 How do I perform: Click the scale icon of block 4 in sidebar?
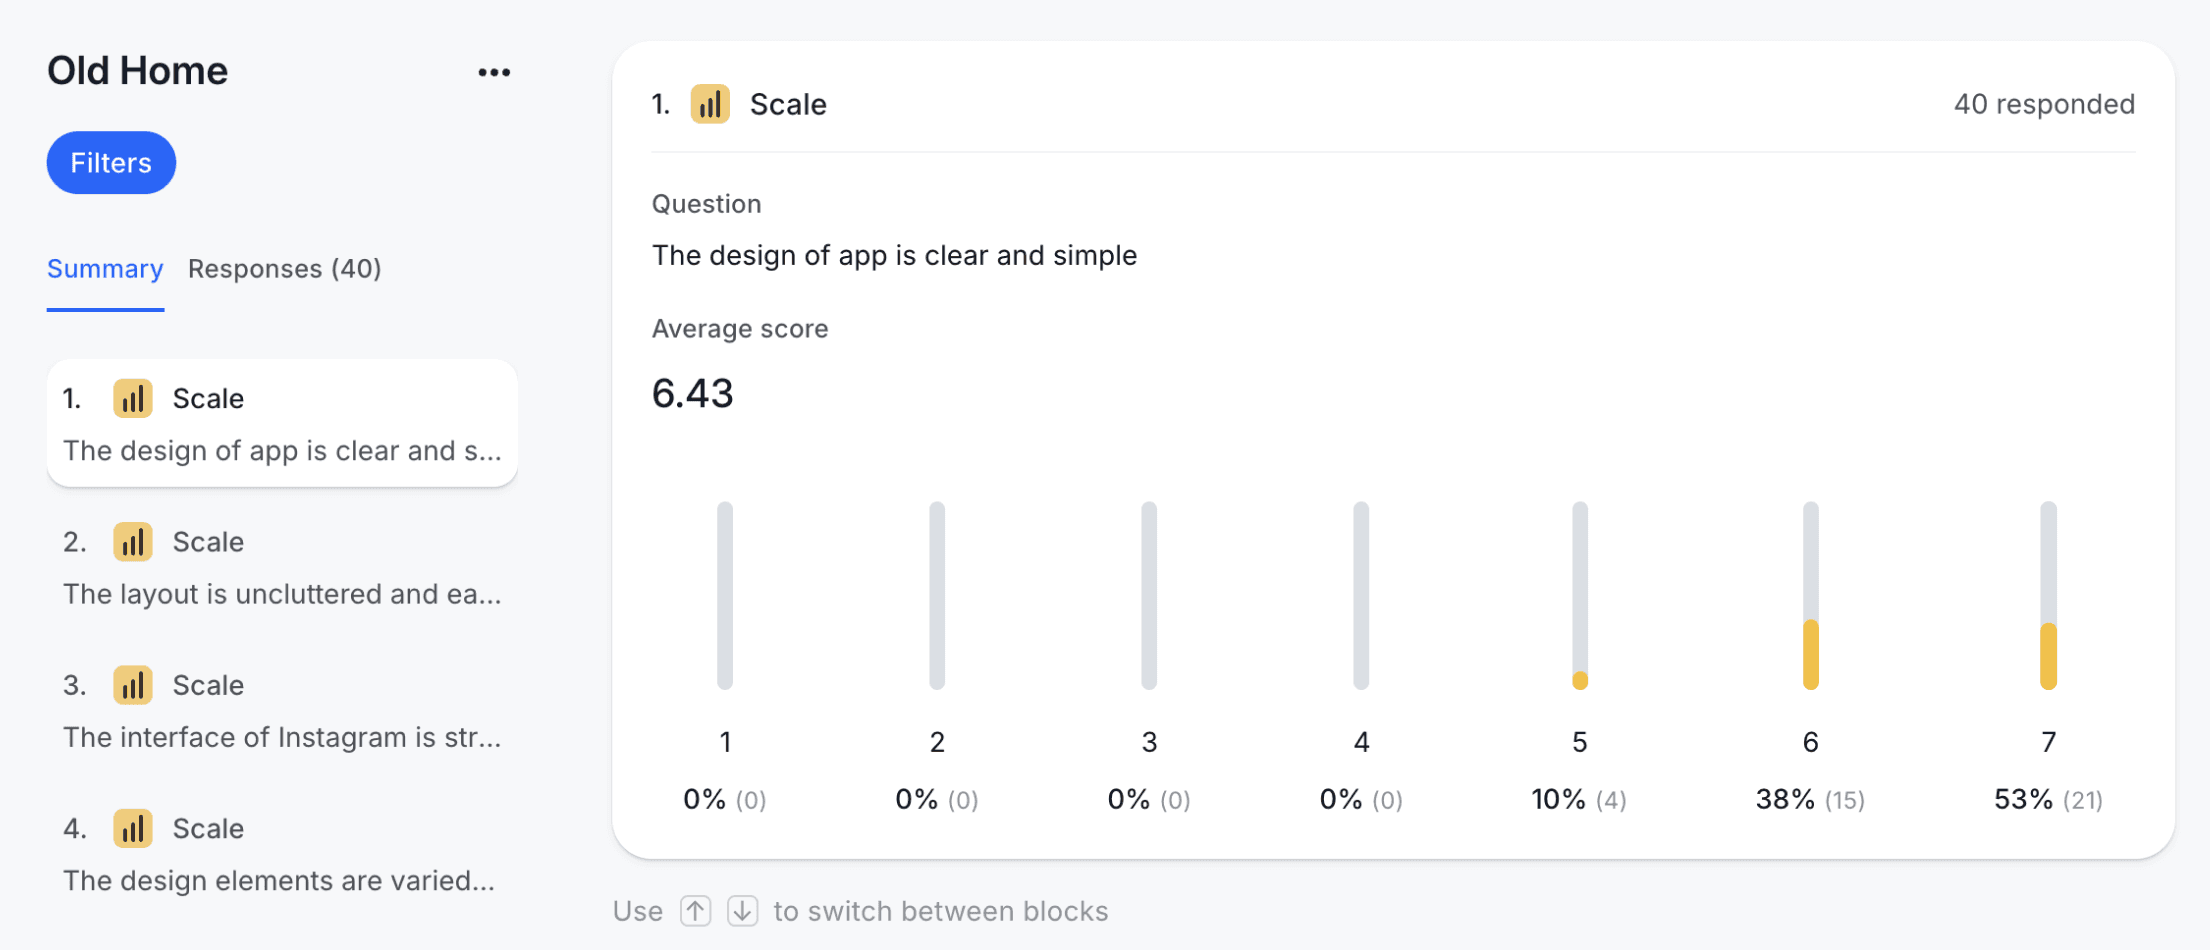(x=132, y=828)
